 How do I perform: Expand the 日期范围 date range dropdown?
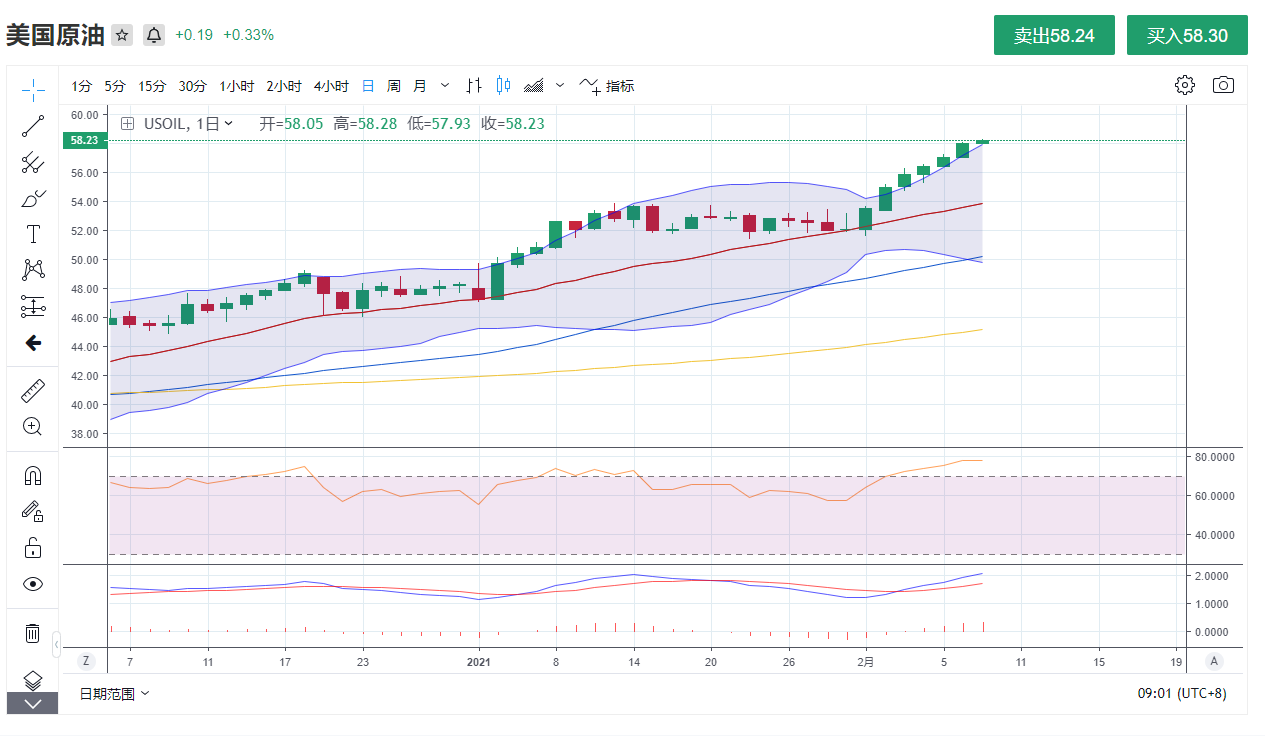point(114,694)
